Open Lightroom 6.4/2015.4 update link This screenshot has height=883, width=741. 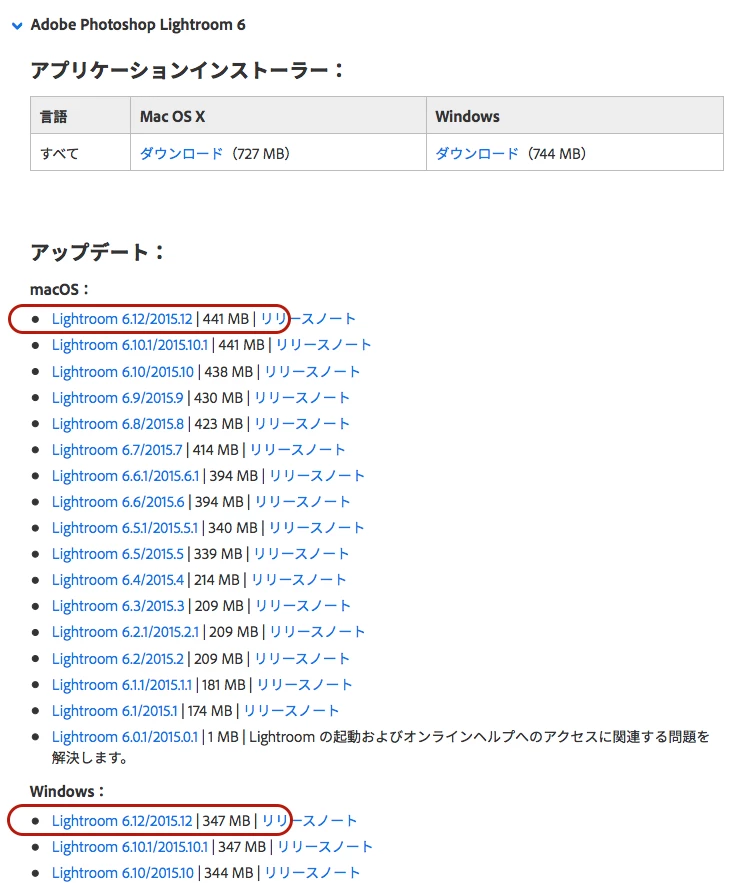point(118,579)
